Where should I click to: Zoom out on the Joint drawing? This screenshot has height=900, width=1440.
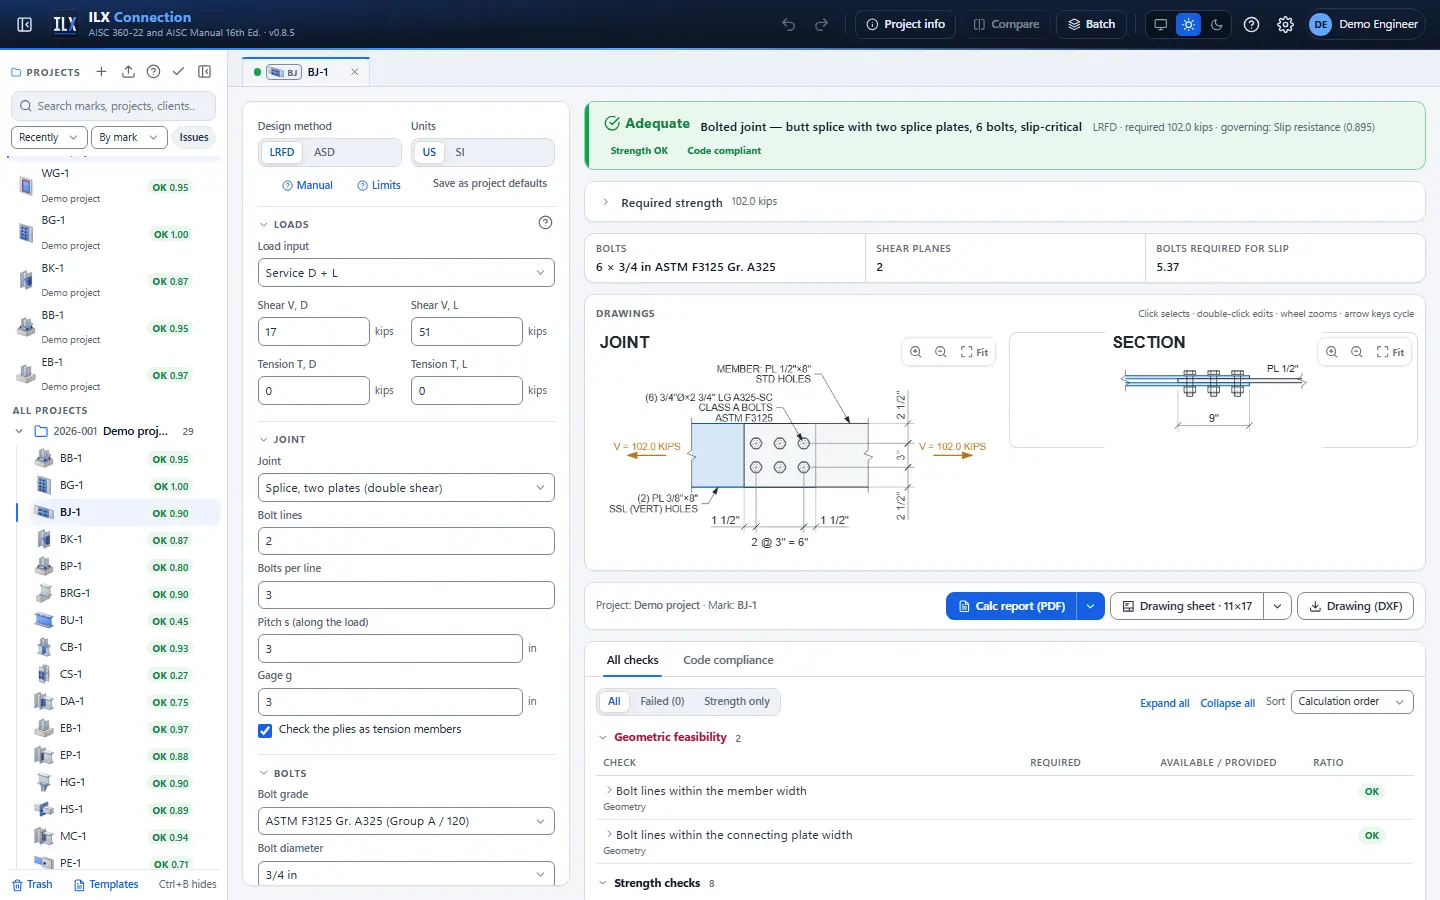941,352
